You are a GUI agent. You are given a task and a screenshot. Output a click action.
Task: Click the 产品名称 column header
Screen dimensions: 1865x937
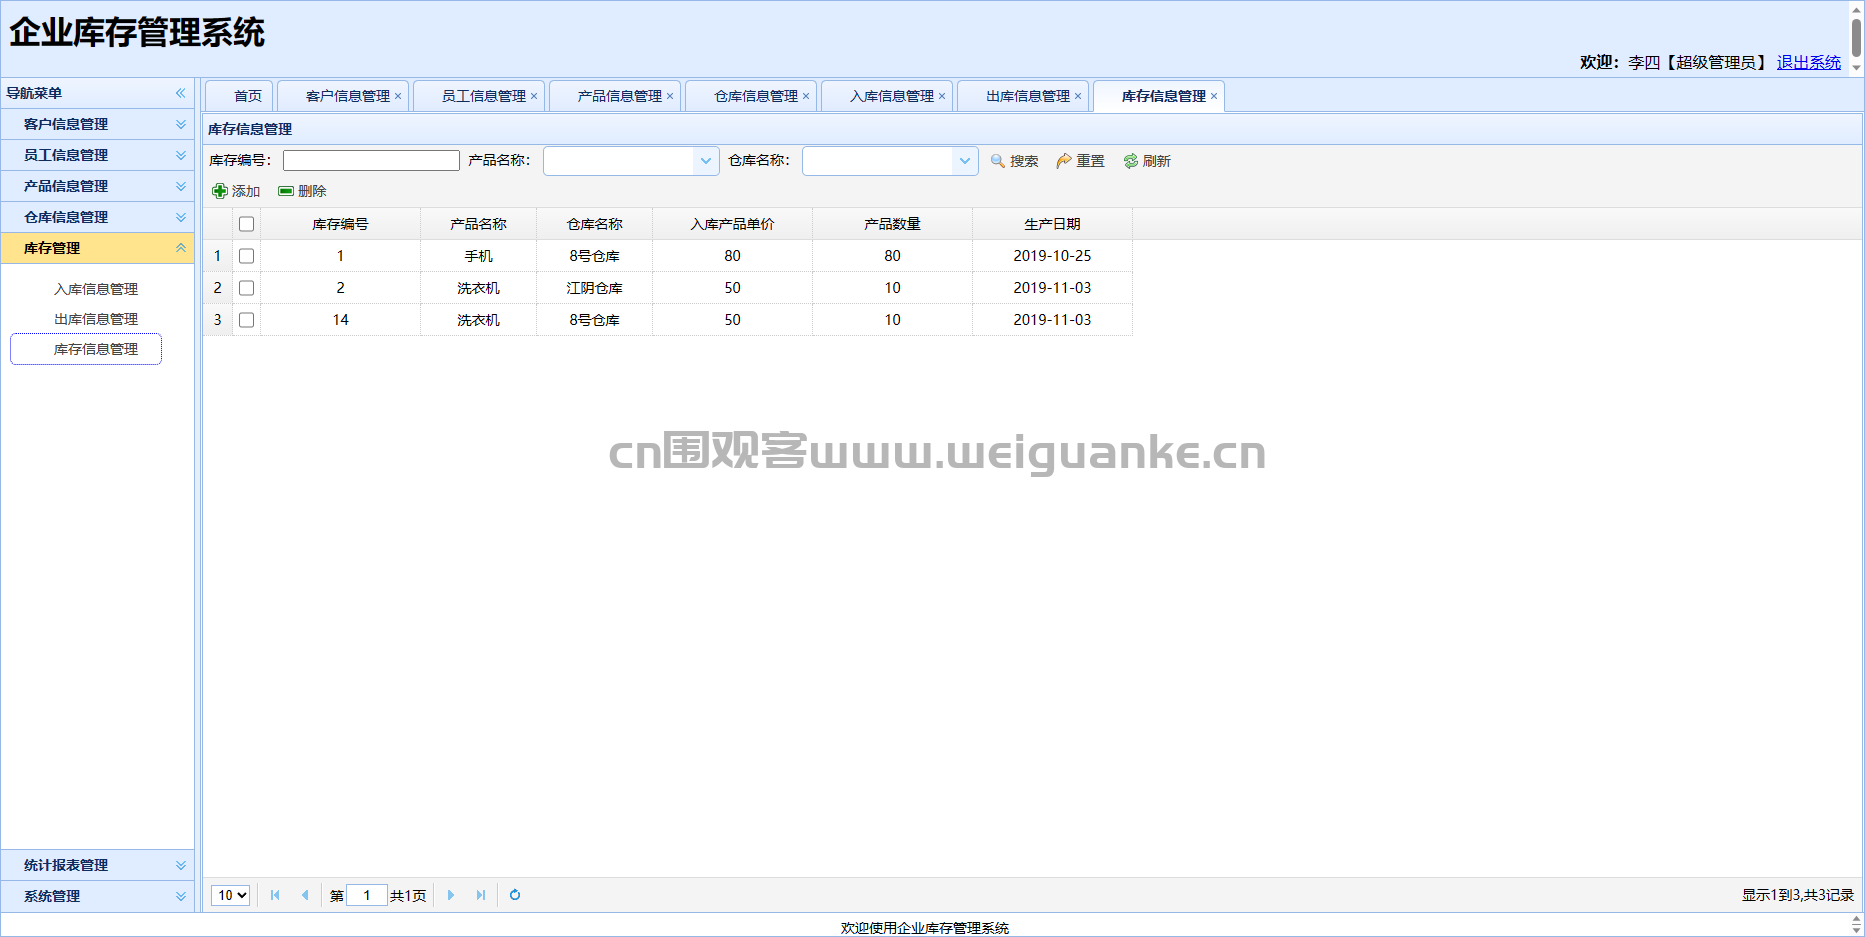pos(478,224)
